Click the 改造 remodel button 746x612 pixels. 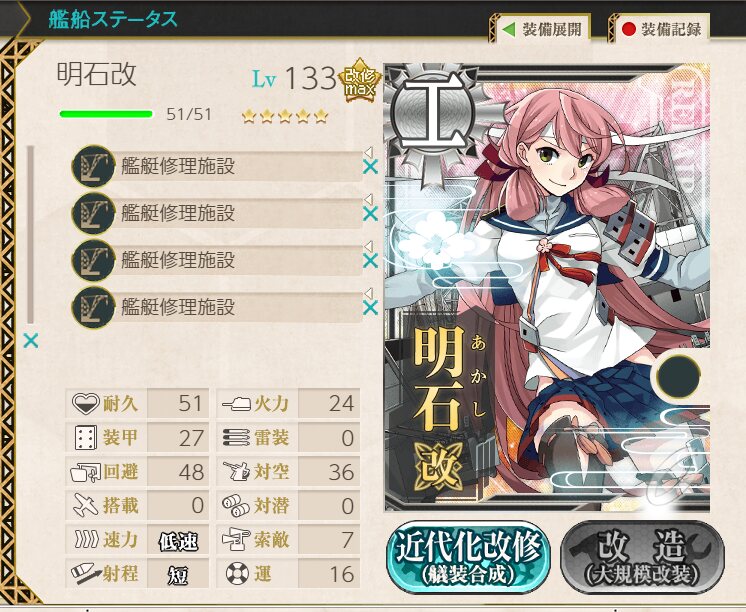click(x=643, y=557)
